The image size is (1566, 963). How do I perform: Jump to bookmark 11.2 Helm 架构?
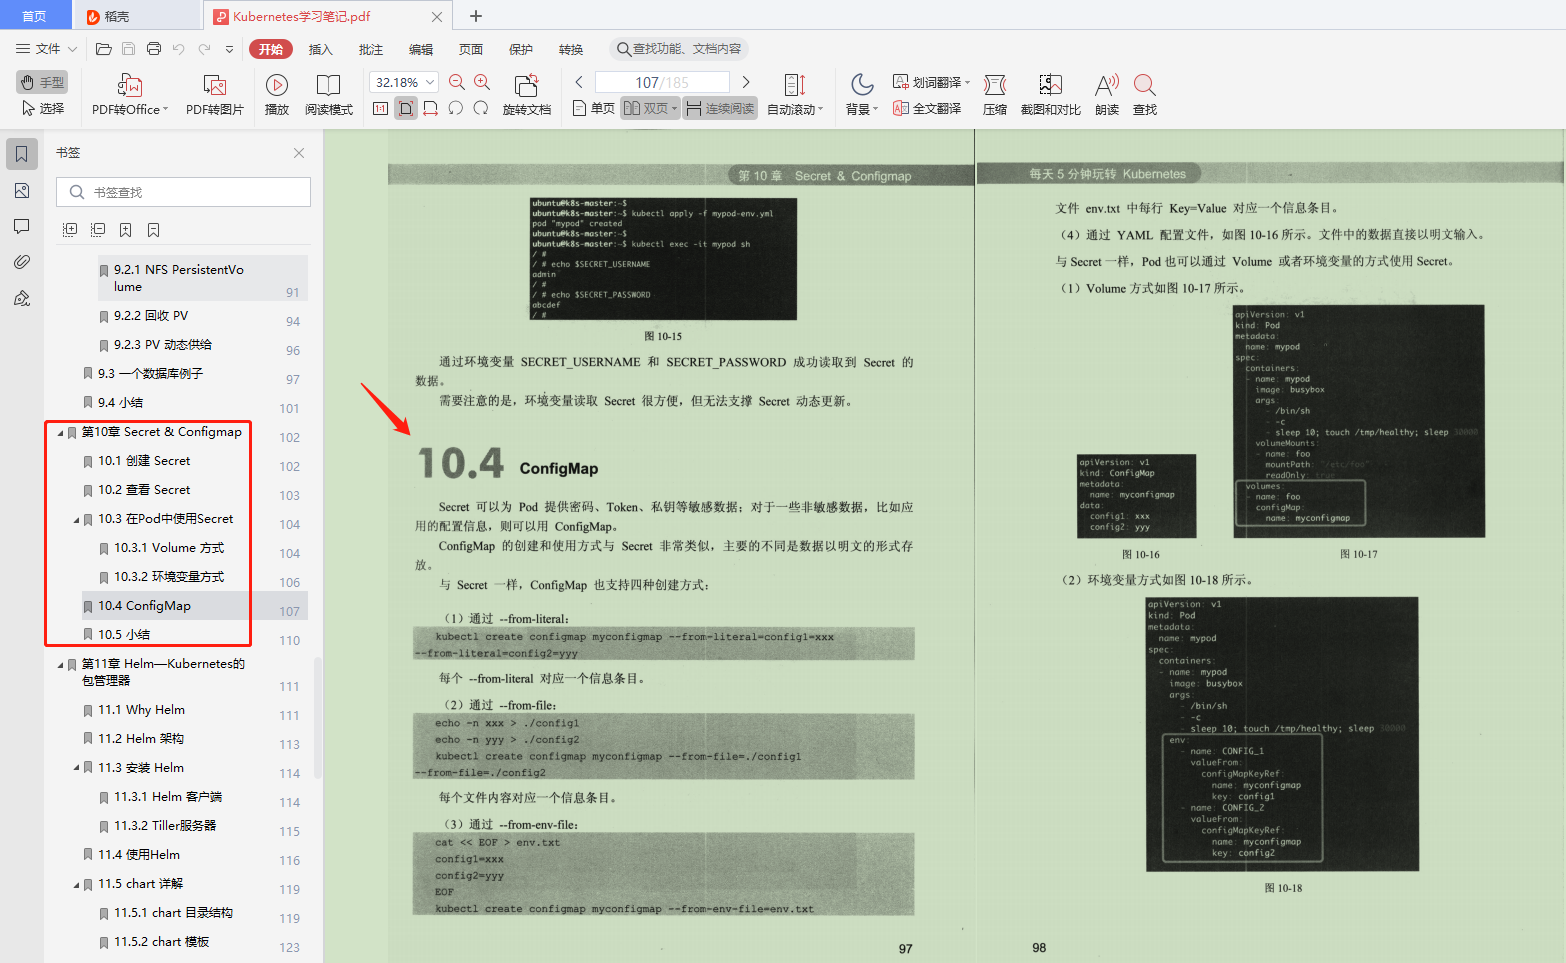click(141, 739)
